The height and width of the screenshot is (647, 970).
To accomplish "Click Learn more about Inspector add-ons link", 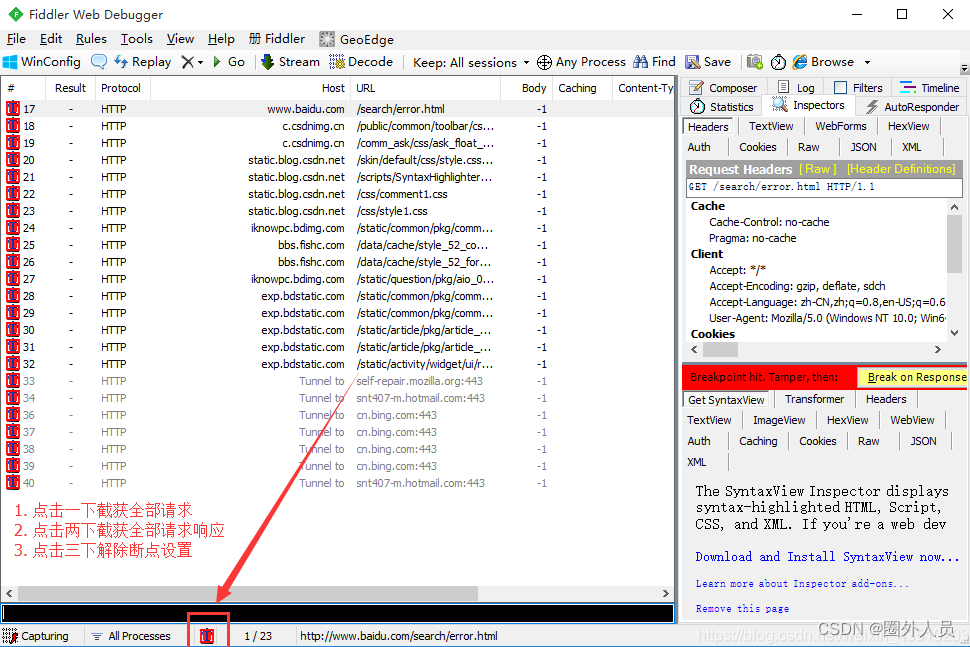I will click(x=802, y=583).
